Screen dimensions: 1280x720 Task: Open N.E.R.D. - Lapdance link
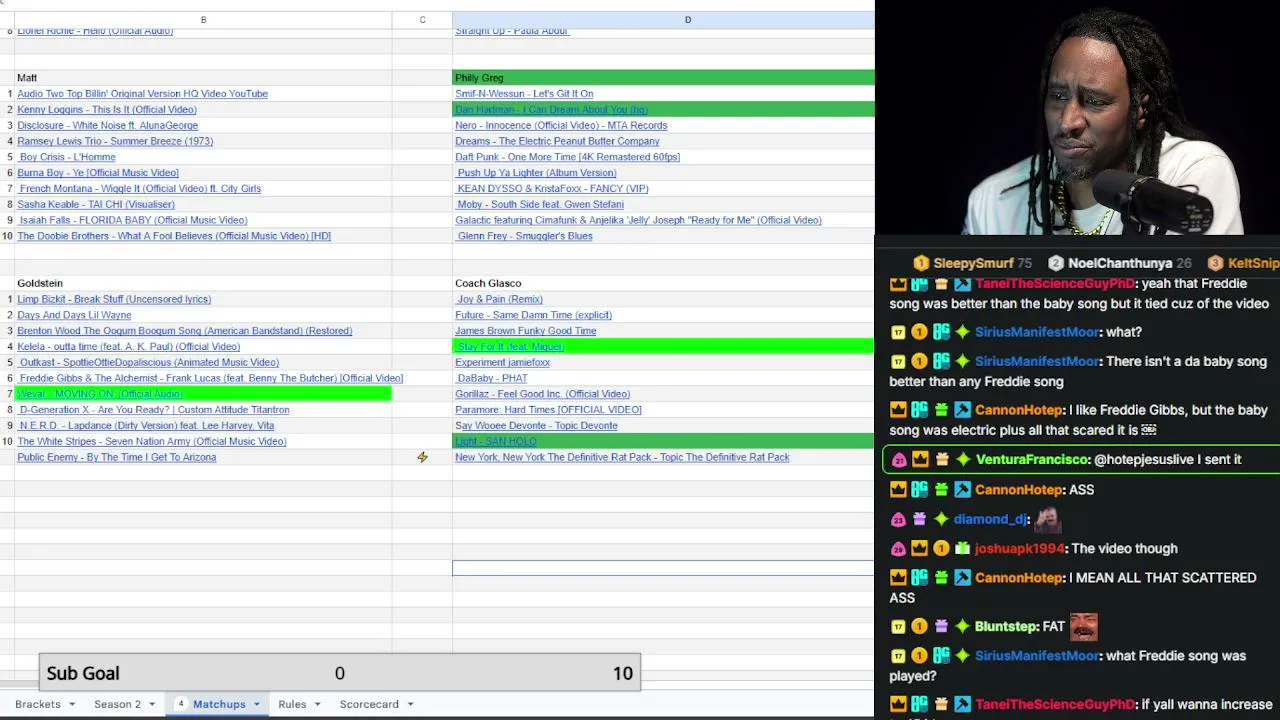click(x=146, y=426)
